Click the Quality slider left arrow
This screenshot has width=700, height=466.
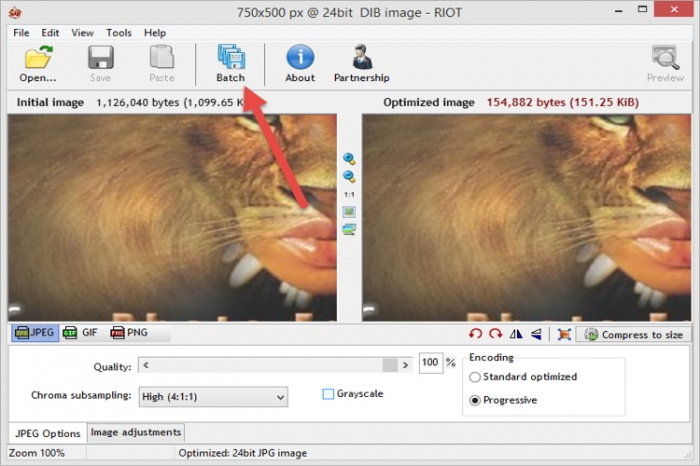pos(146,365)
